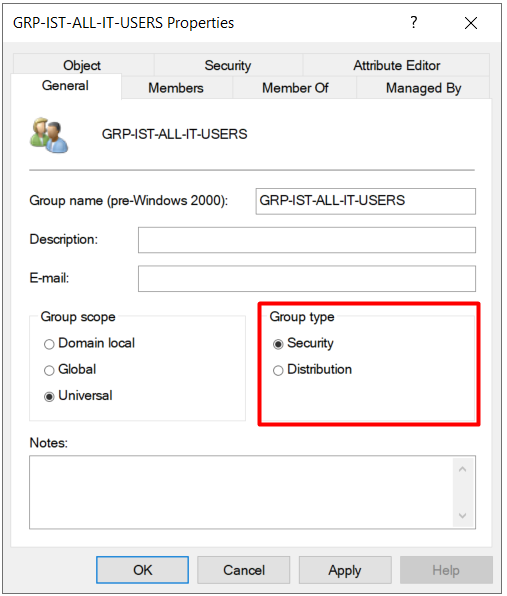The image size is (507, 596).
Task: Click the Cancel button
Action: coord(244,570)
